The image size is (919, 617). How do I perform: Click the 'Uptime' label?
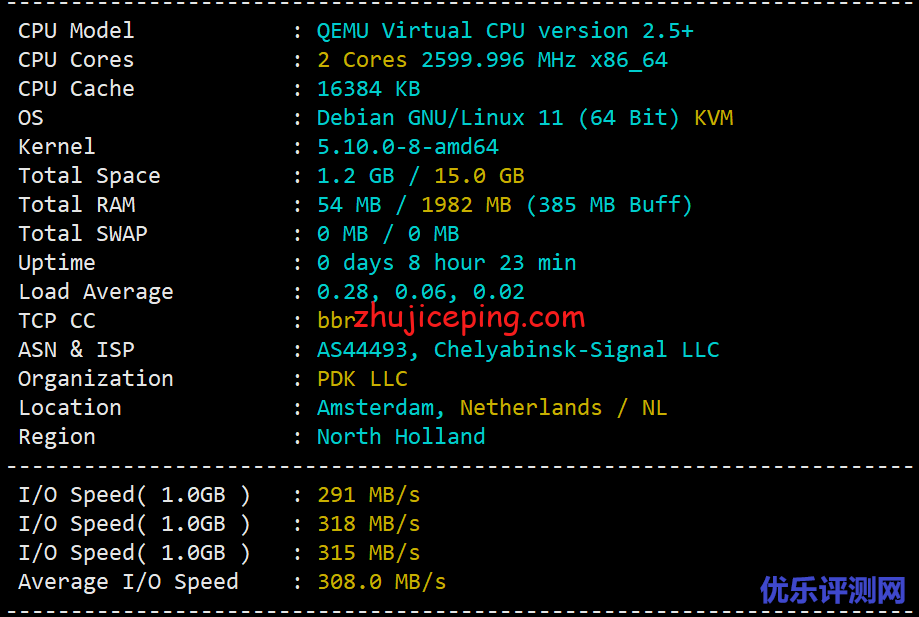57,263
